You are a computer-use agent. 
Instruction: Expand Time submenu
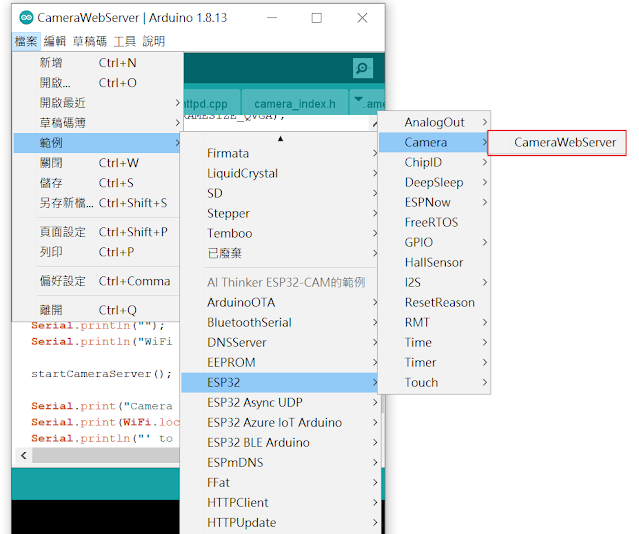pyautogui.click(x=434, y=342)
